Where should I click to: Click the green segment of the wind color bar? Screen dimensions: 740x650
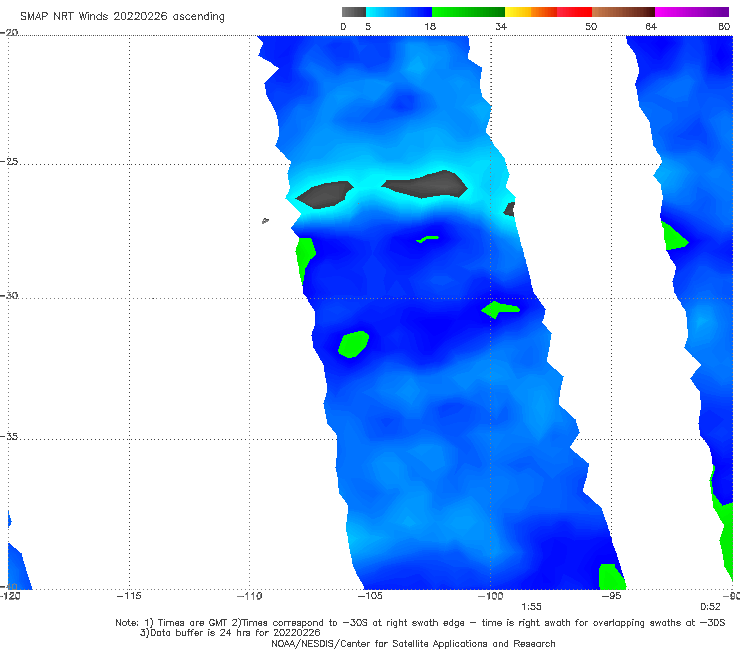pyautogui.click(x=468, y=12)
